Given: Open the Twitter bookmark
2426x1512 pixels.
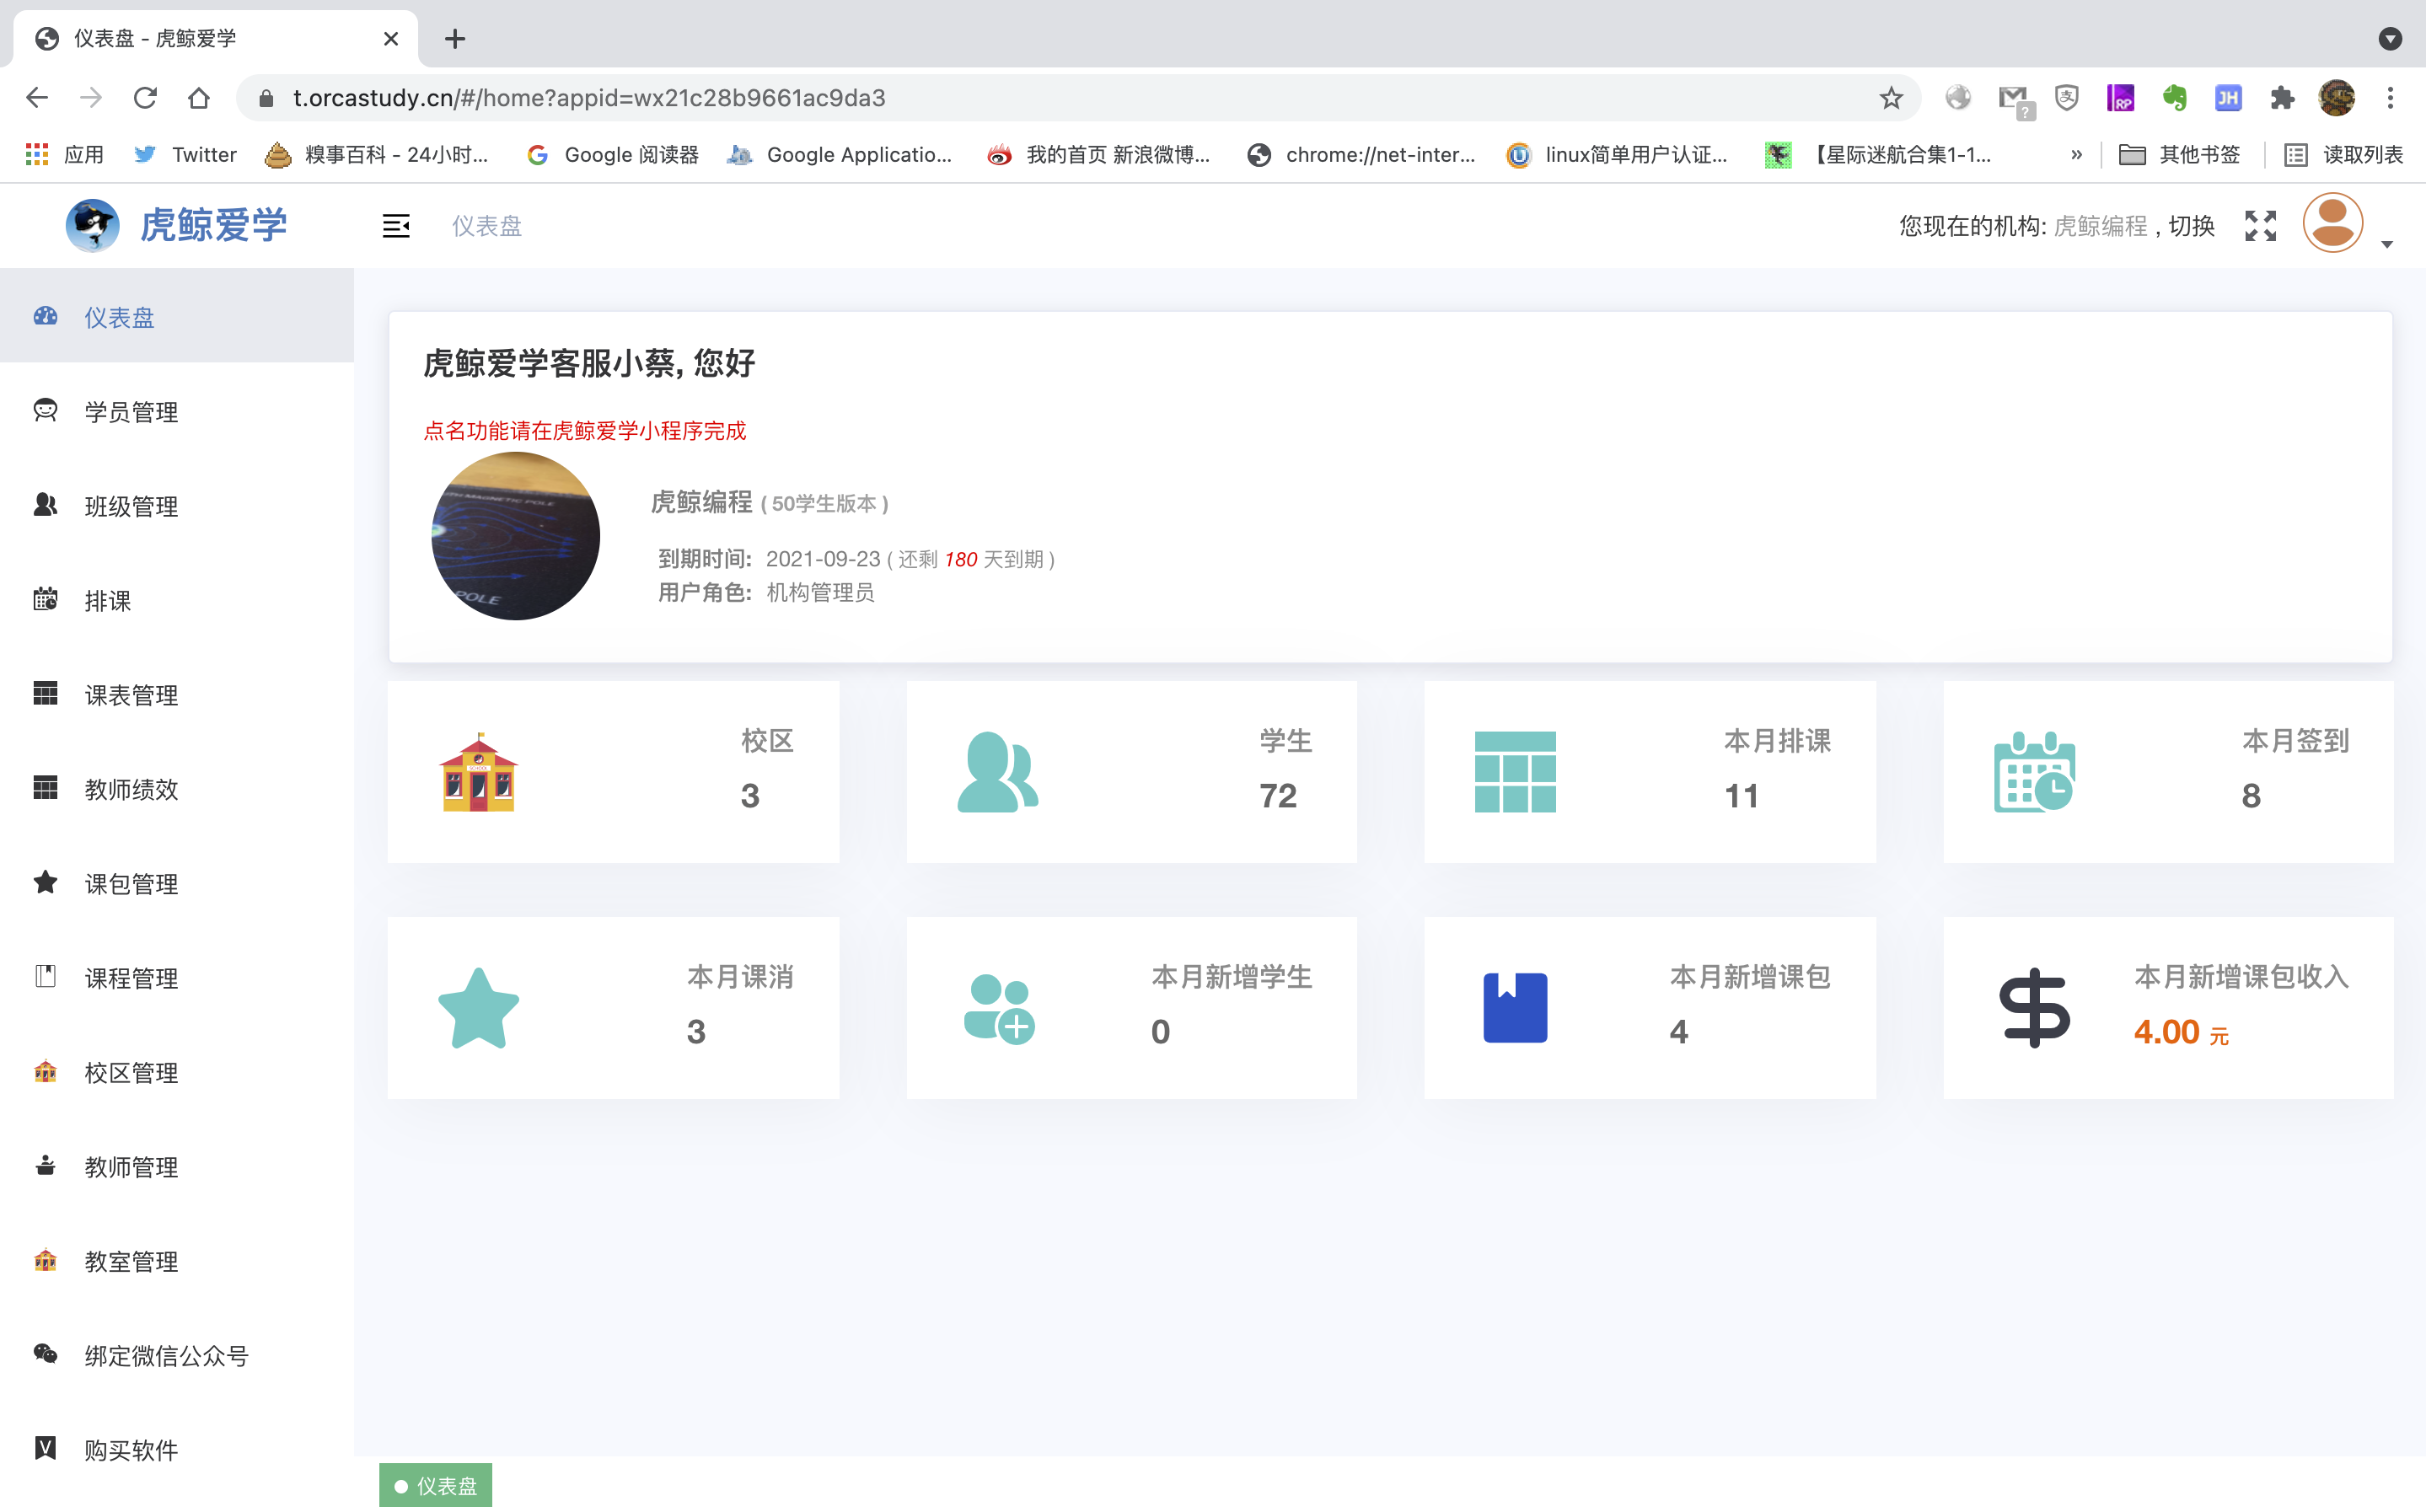Looking at the screenshot, I should (185, 154).
